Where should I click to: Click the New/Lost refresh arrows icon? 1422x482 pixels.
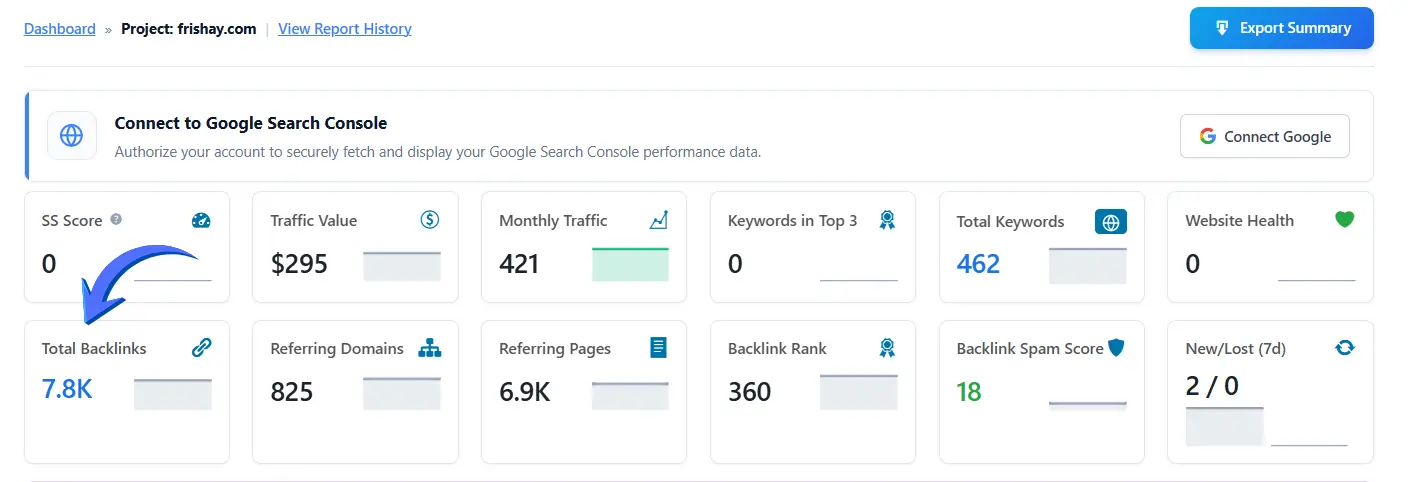tap(1344, 348)
